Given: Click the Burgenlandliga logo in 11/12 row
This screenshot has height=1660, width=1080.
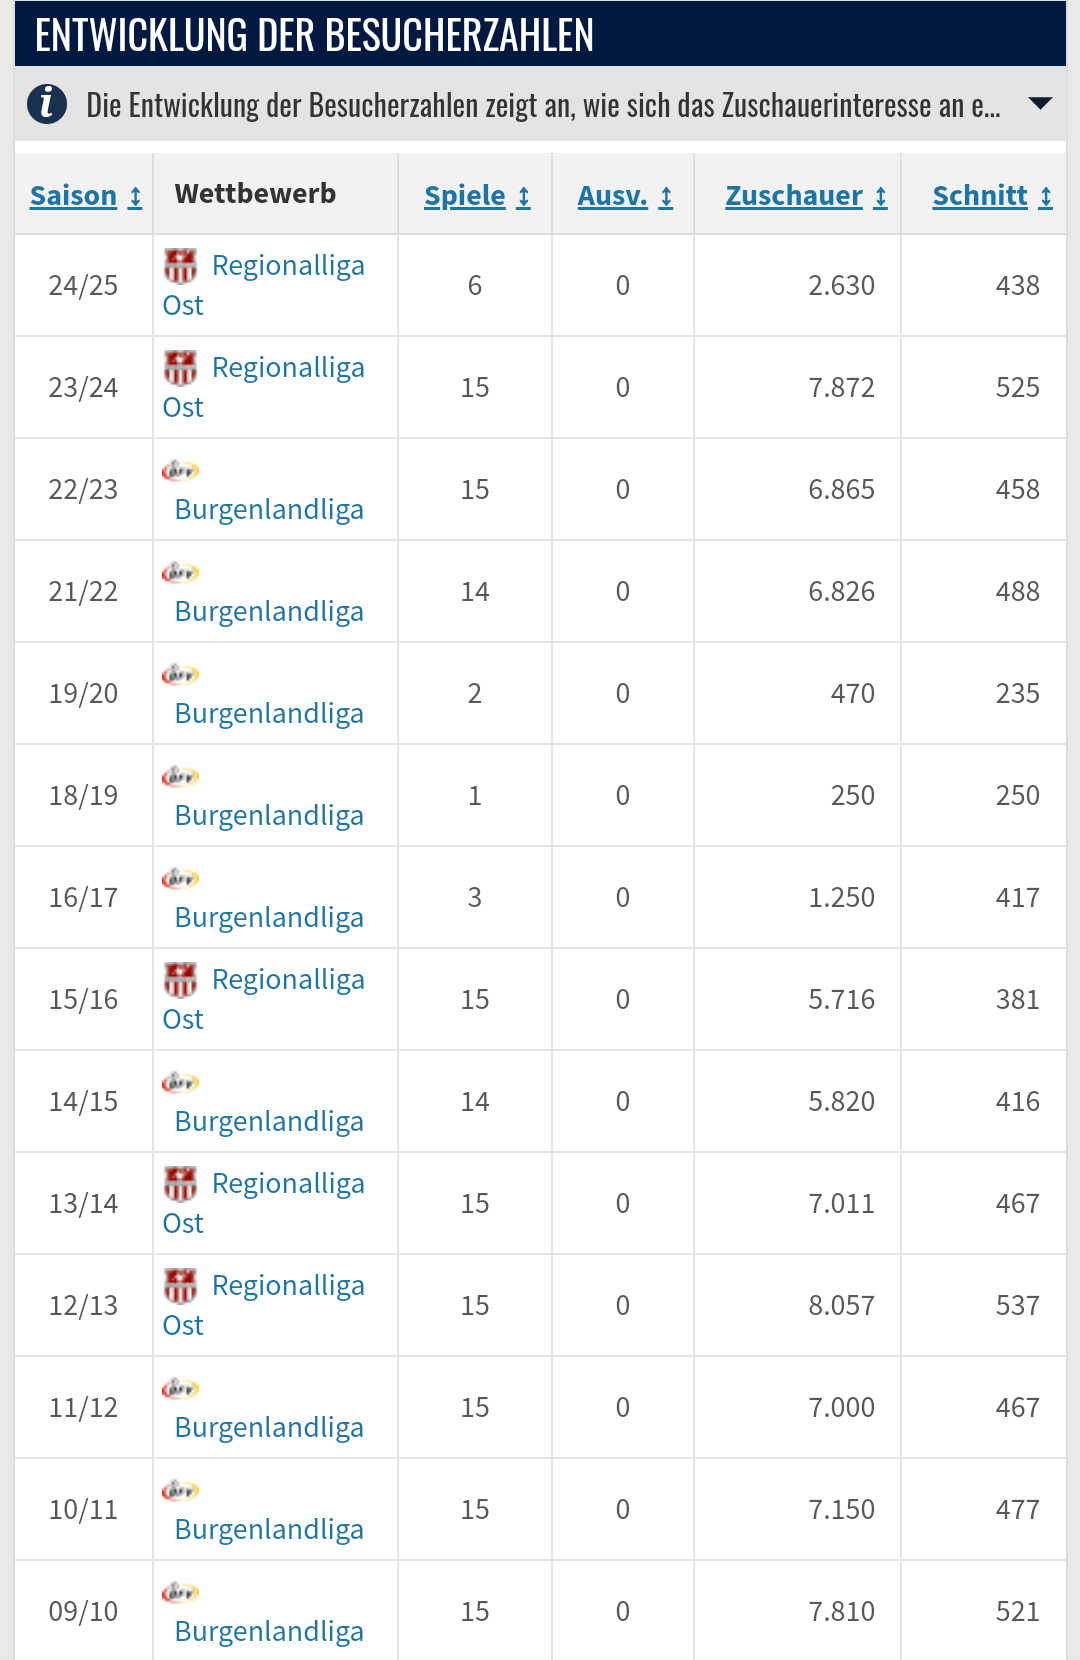Looking at the screenshot, I should point(181,1388).
